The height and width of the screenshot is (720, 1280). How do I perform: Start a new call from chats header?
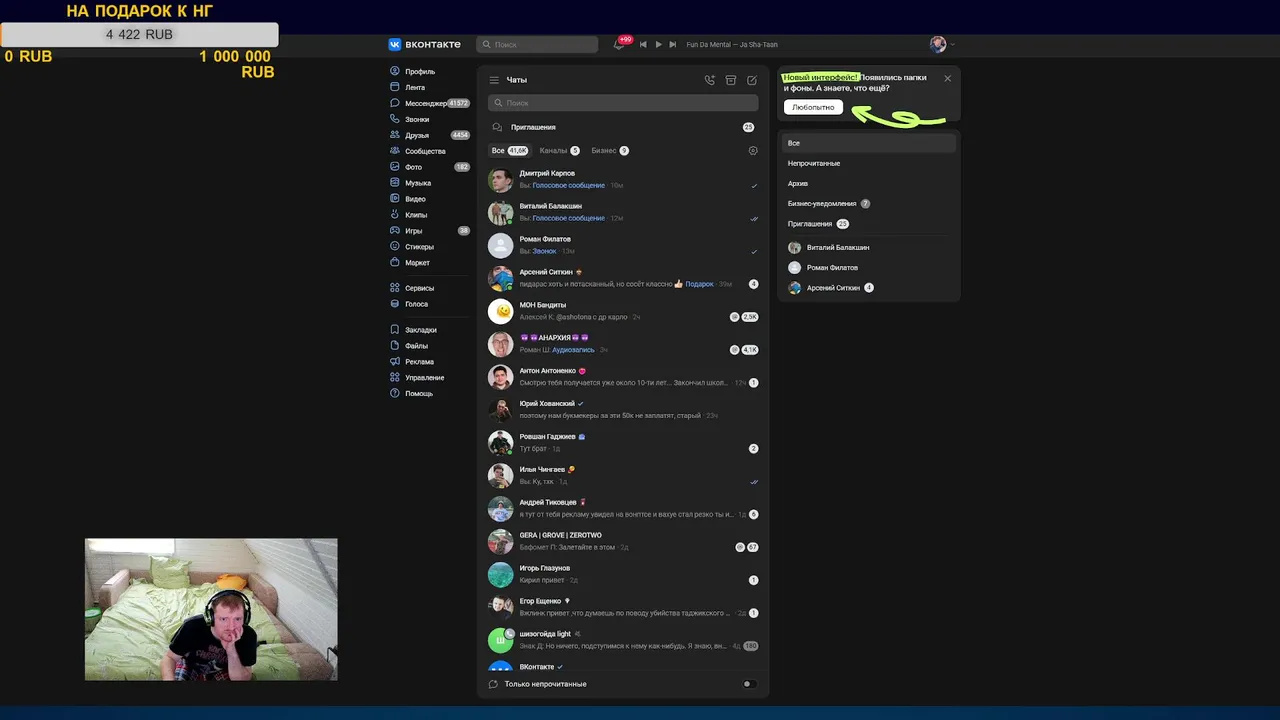710,80
